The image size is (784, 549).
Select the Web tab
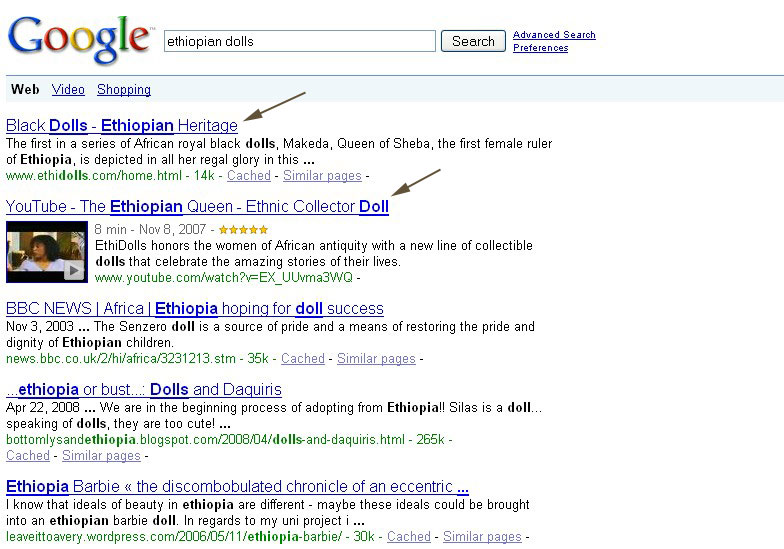pos(25,90)
